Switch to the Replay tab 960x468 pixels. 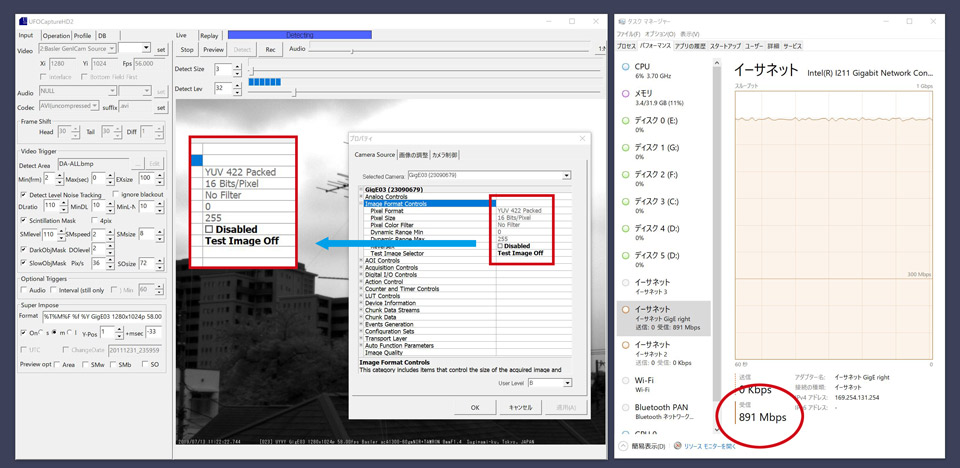[x=210, y=35]
